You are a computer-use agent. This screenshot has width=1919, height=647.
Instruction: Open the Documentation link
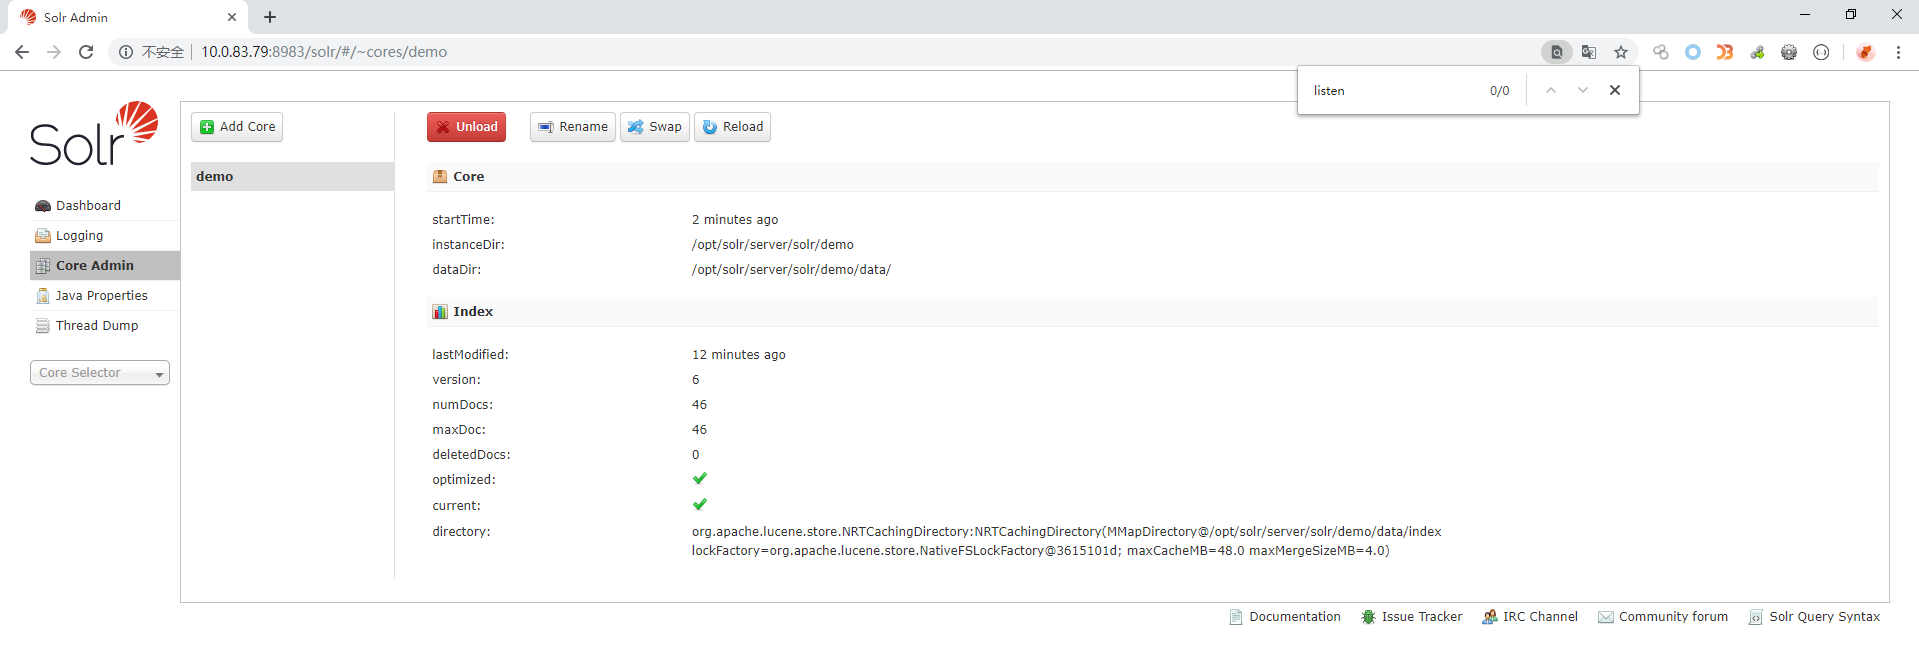coord(1285,617)
